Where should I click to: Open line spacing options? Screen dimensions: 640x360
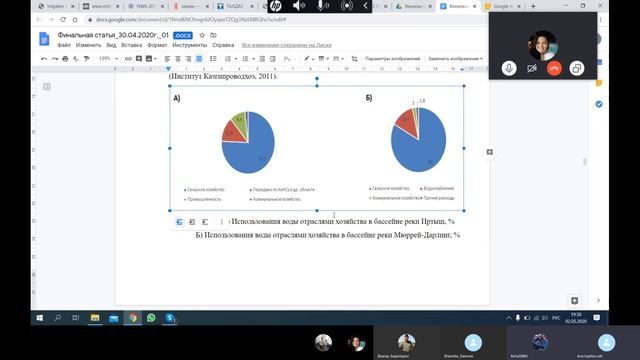point(213,59)
